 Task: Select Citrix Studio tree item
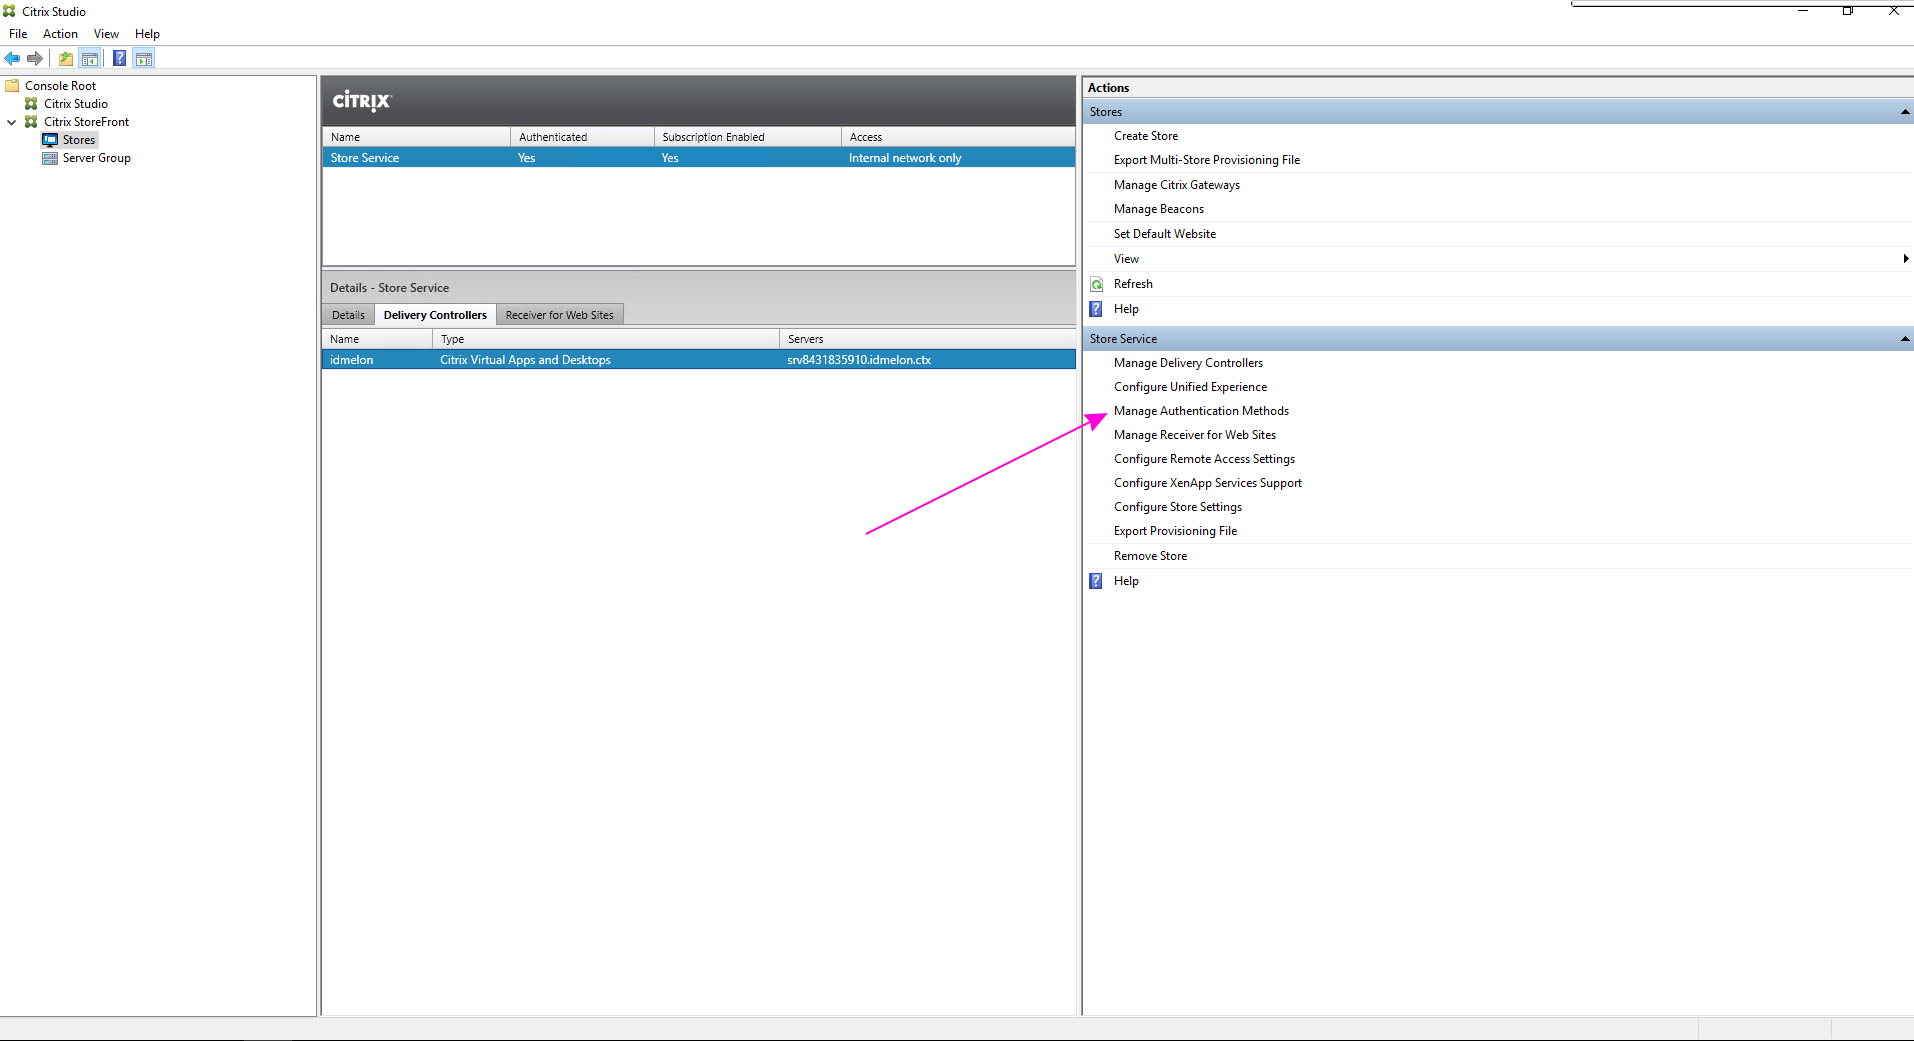click(76, 104)
